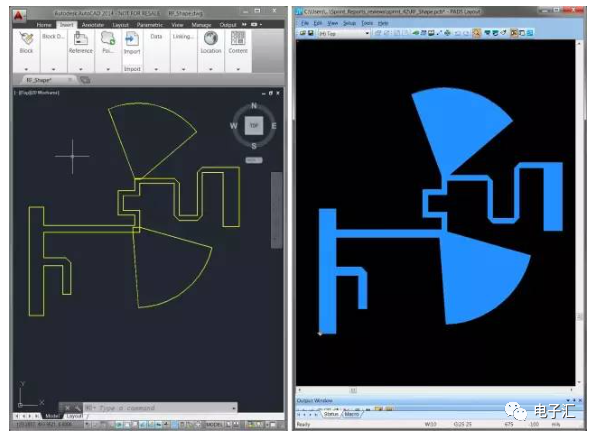Screen dimensions: 594x437
Task: Click the PADS vertical scrollbar
Action: point(579,213)
